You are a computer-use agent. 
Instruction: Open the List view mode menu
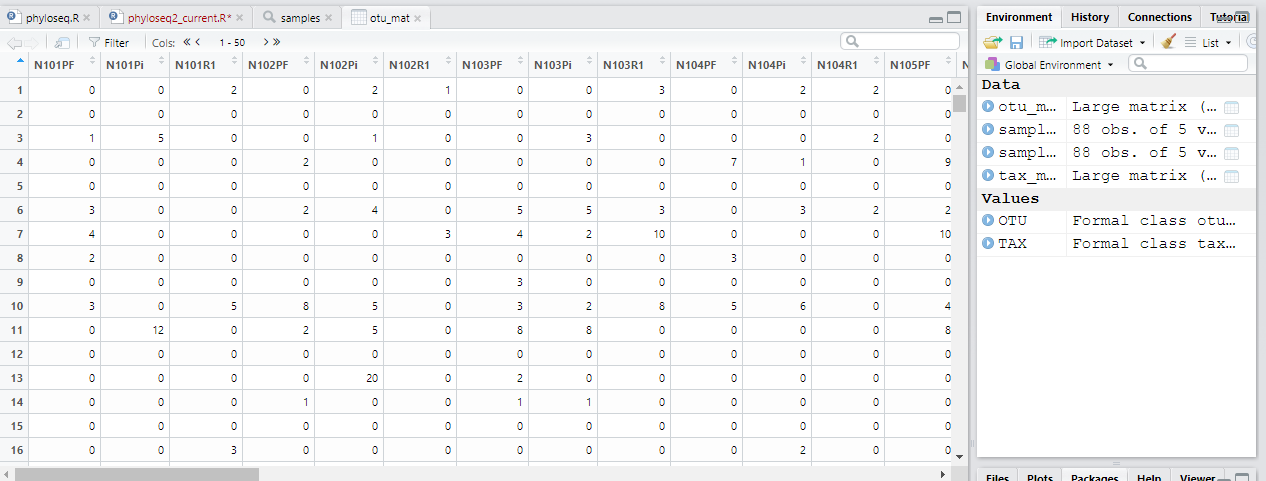point(1209,42)
